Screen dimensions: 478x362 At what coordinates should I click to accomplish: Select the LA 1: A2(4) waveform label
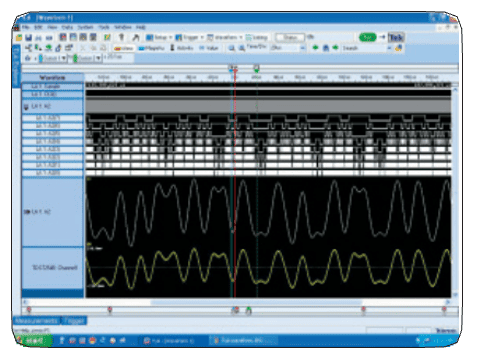pos(53,142)
